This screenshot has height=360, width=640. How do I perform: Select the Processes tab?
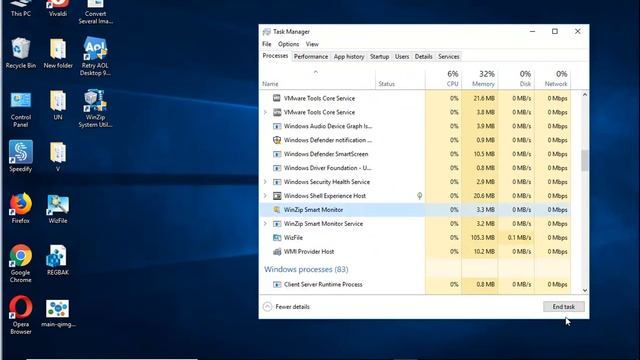(275, 56)
